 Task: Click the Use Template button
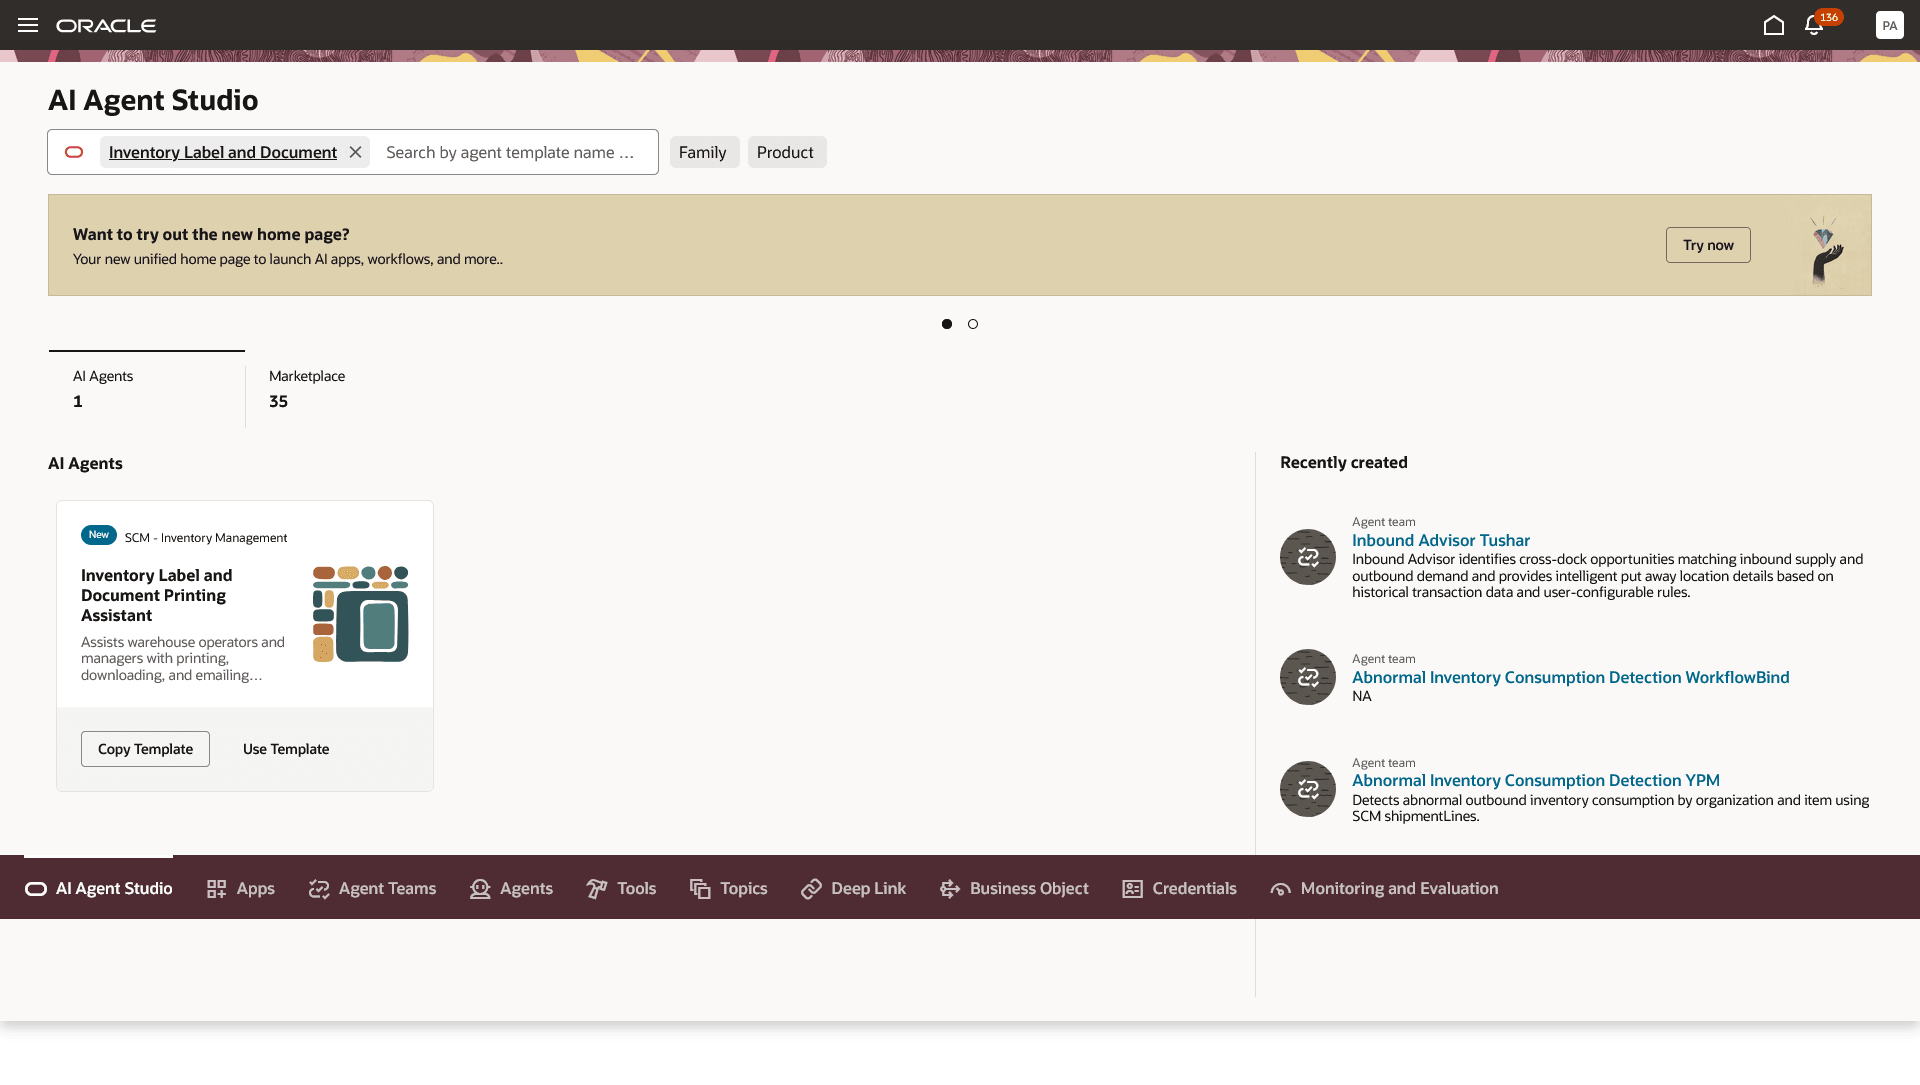pyautogui.click(x=286, y=749)
